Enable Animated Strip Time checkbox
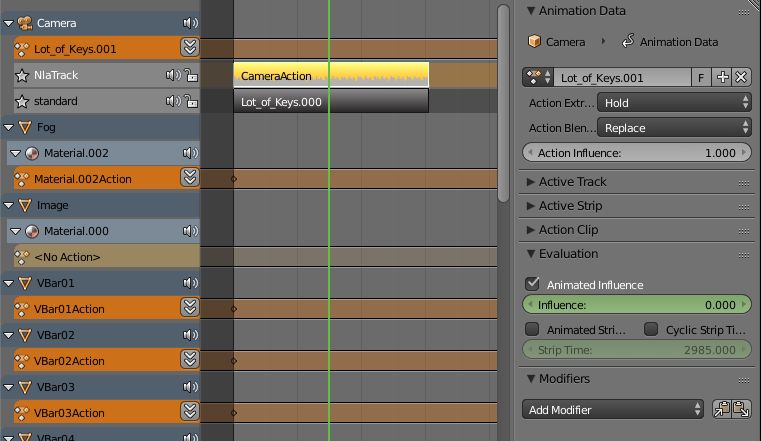Screen dimensions: 761x441 tap(532, 329)
